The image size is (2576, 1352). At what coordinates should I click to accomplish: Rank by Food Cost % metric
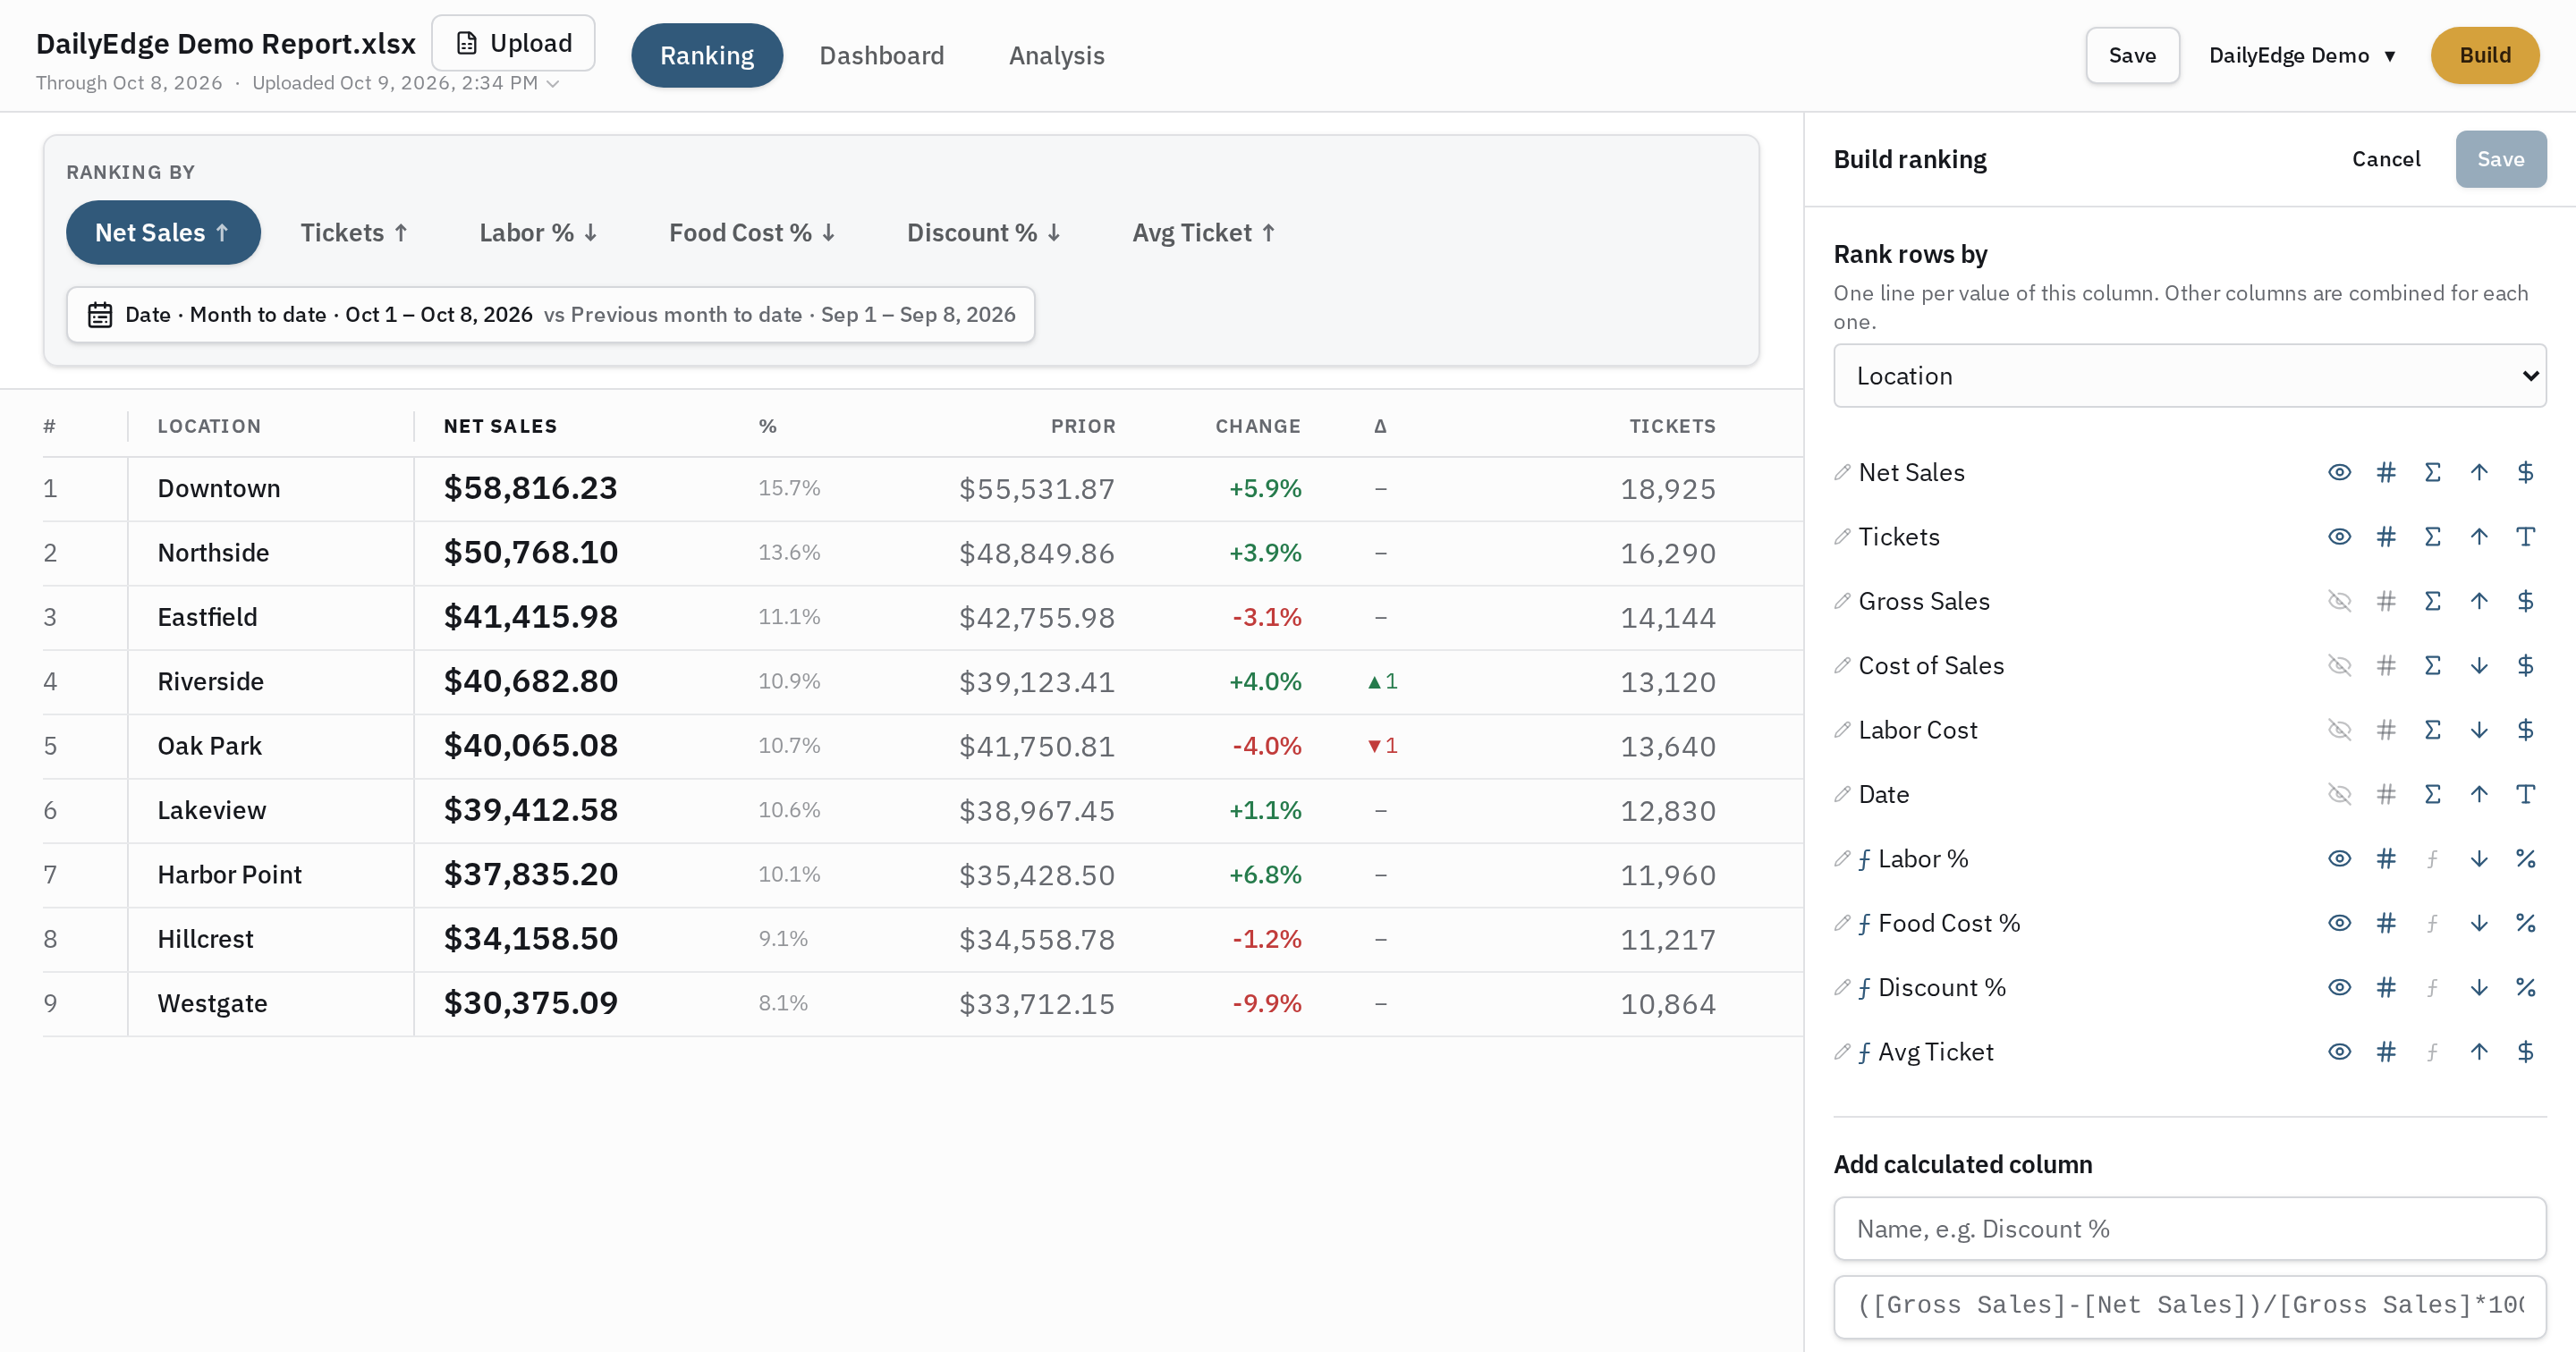click(752, 233)
